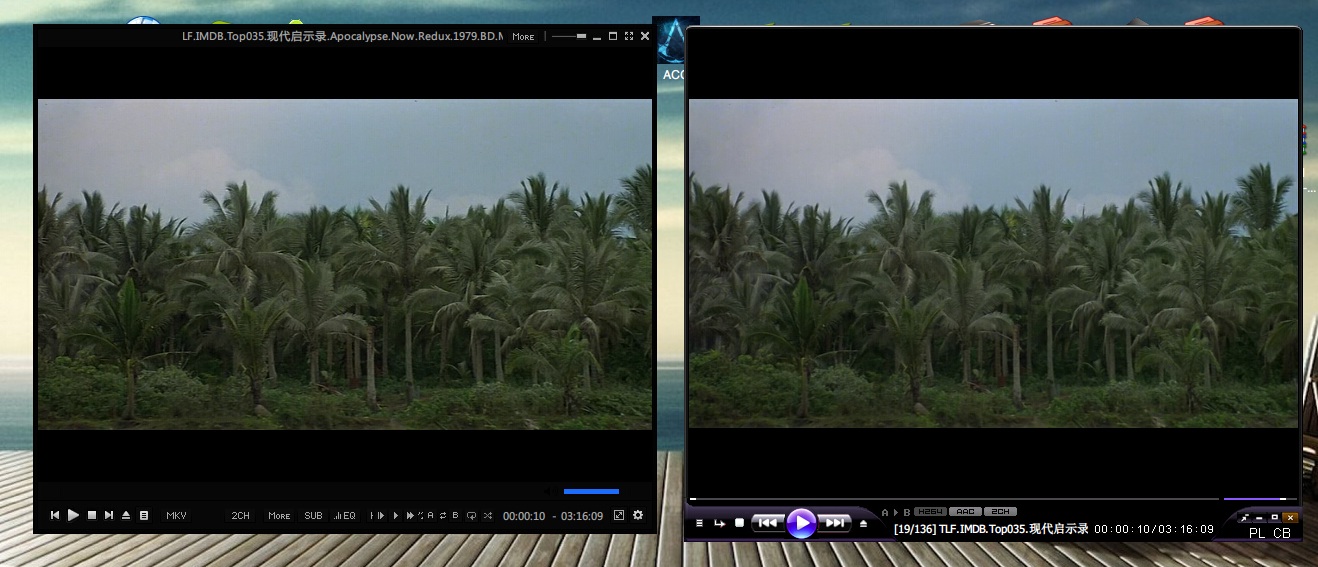Click the EQ equalizer button
The width and height of the screenshot is (1318, 567).
345,515
